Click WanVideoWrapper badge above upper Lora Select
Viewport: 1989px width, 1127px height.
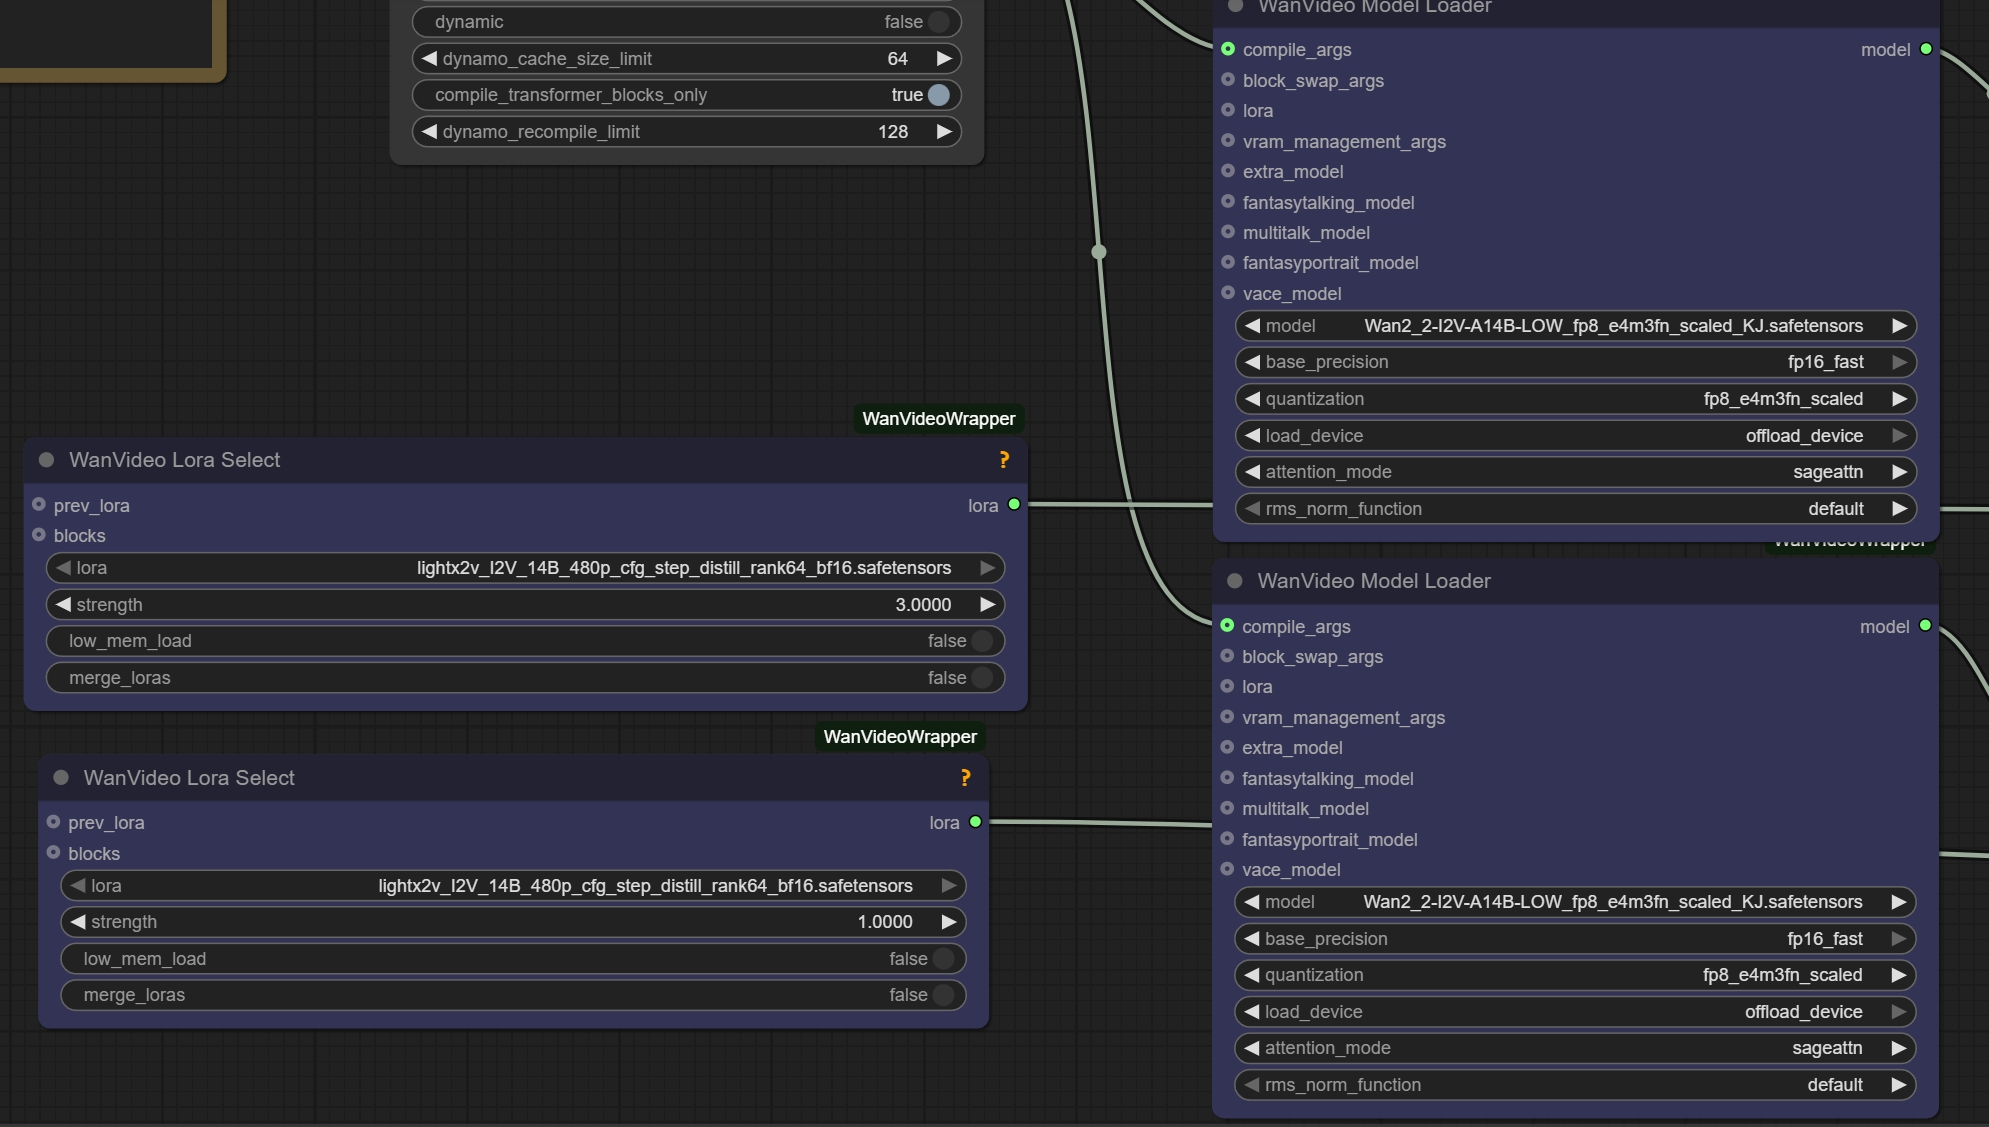(938, 419)
